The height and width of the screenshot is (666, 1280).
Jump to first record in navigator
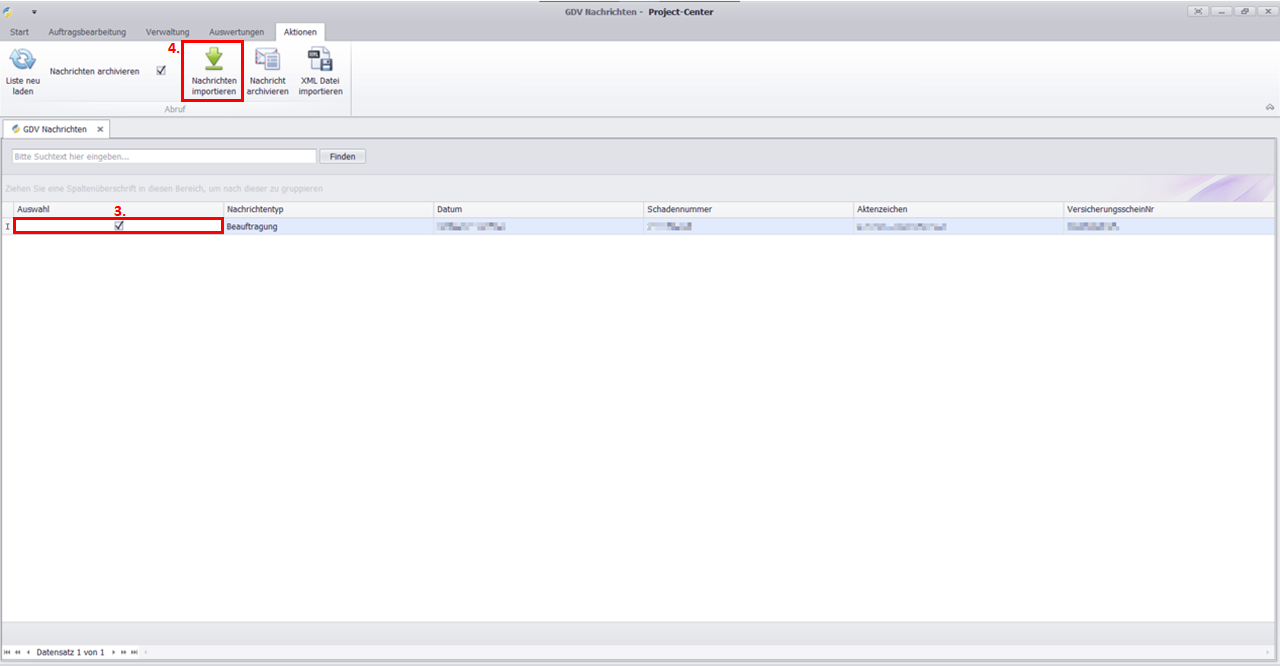tap(8, 652)
